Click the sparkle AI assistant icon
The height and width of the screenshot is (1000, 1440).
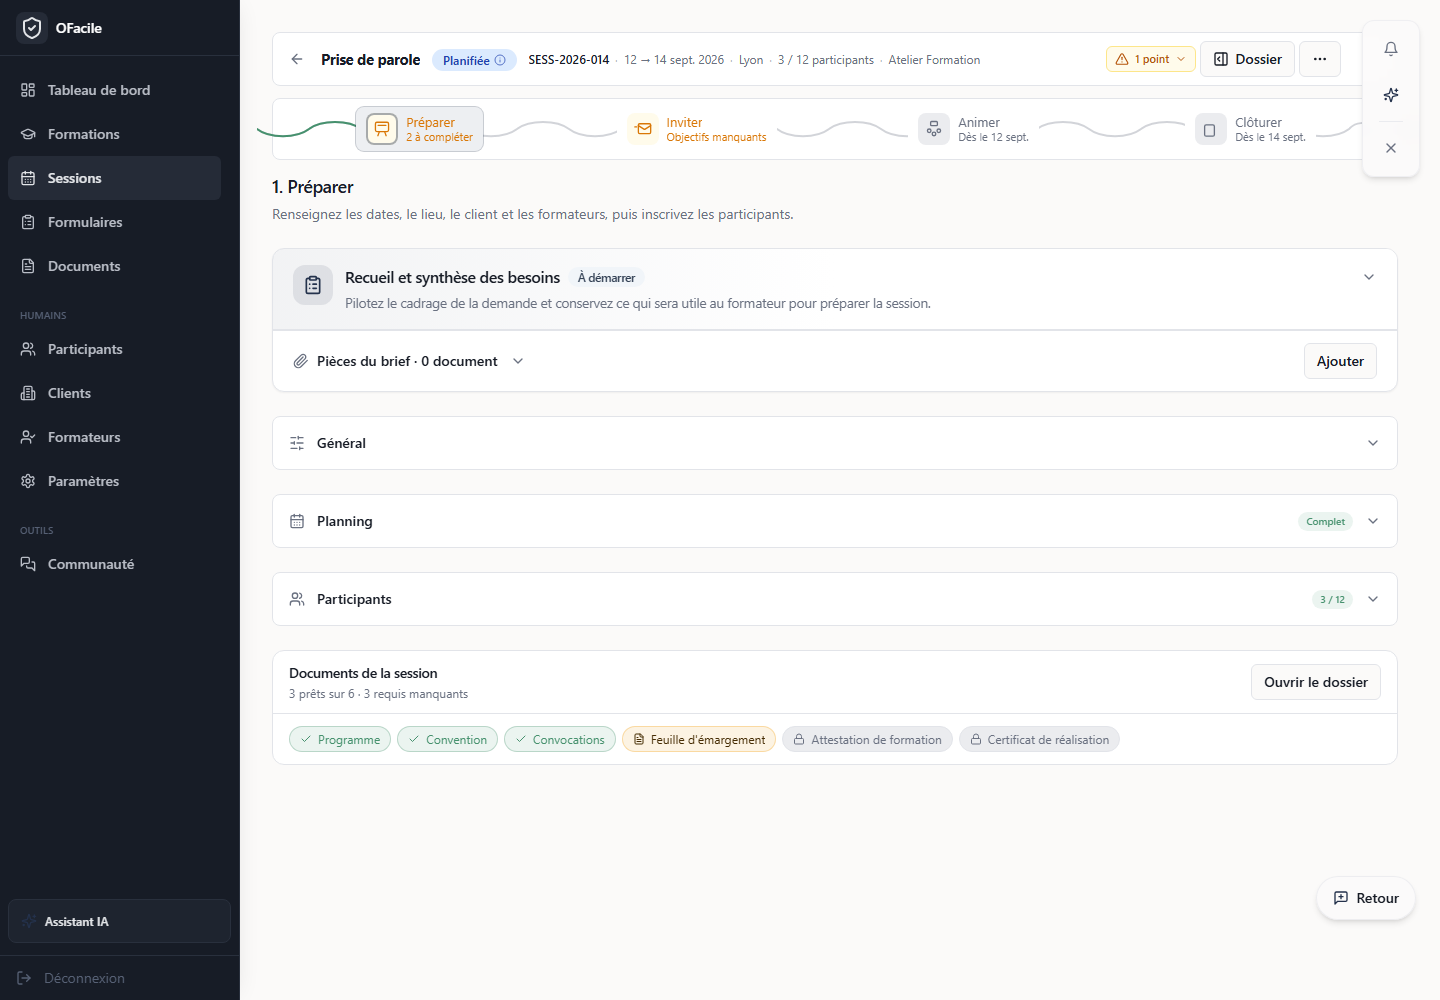(1391, 95)
